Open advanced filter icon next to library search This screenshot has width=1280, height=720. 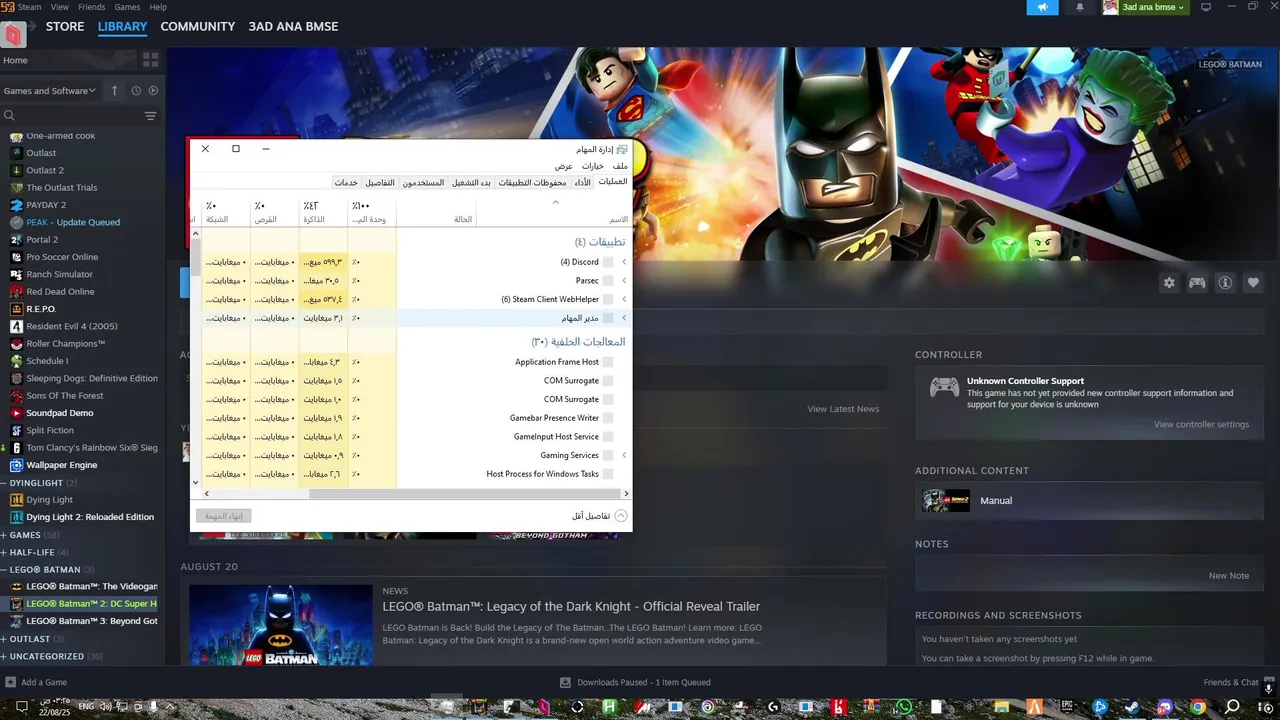point(150,116)
